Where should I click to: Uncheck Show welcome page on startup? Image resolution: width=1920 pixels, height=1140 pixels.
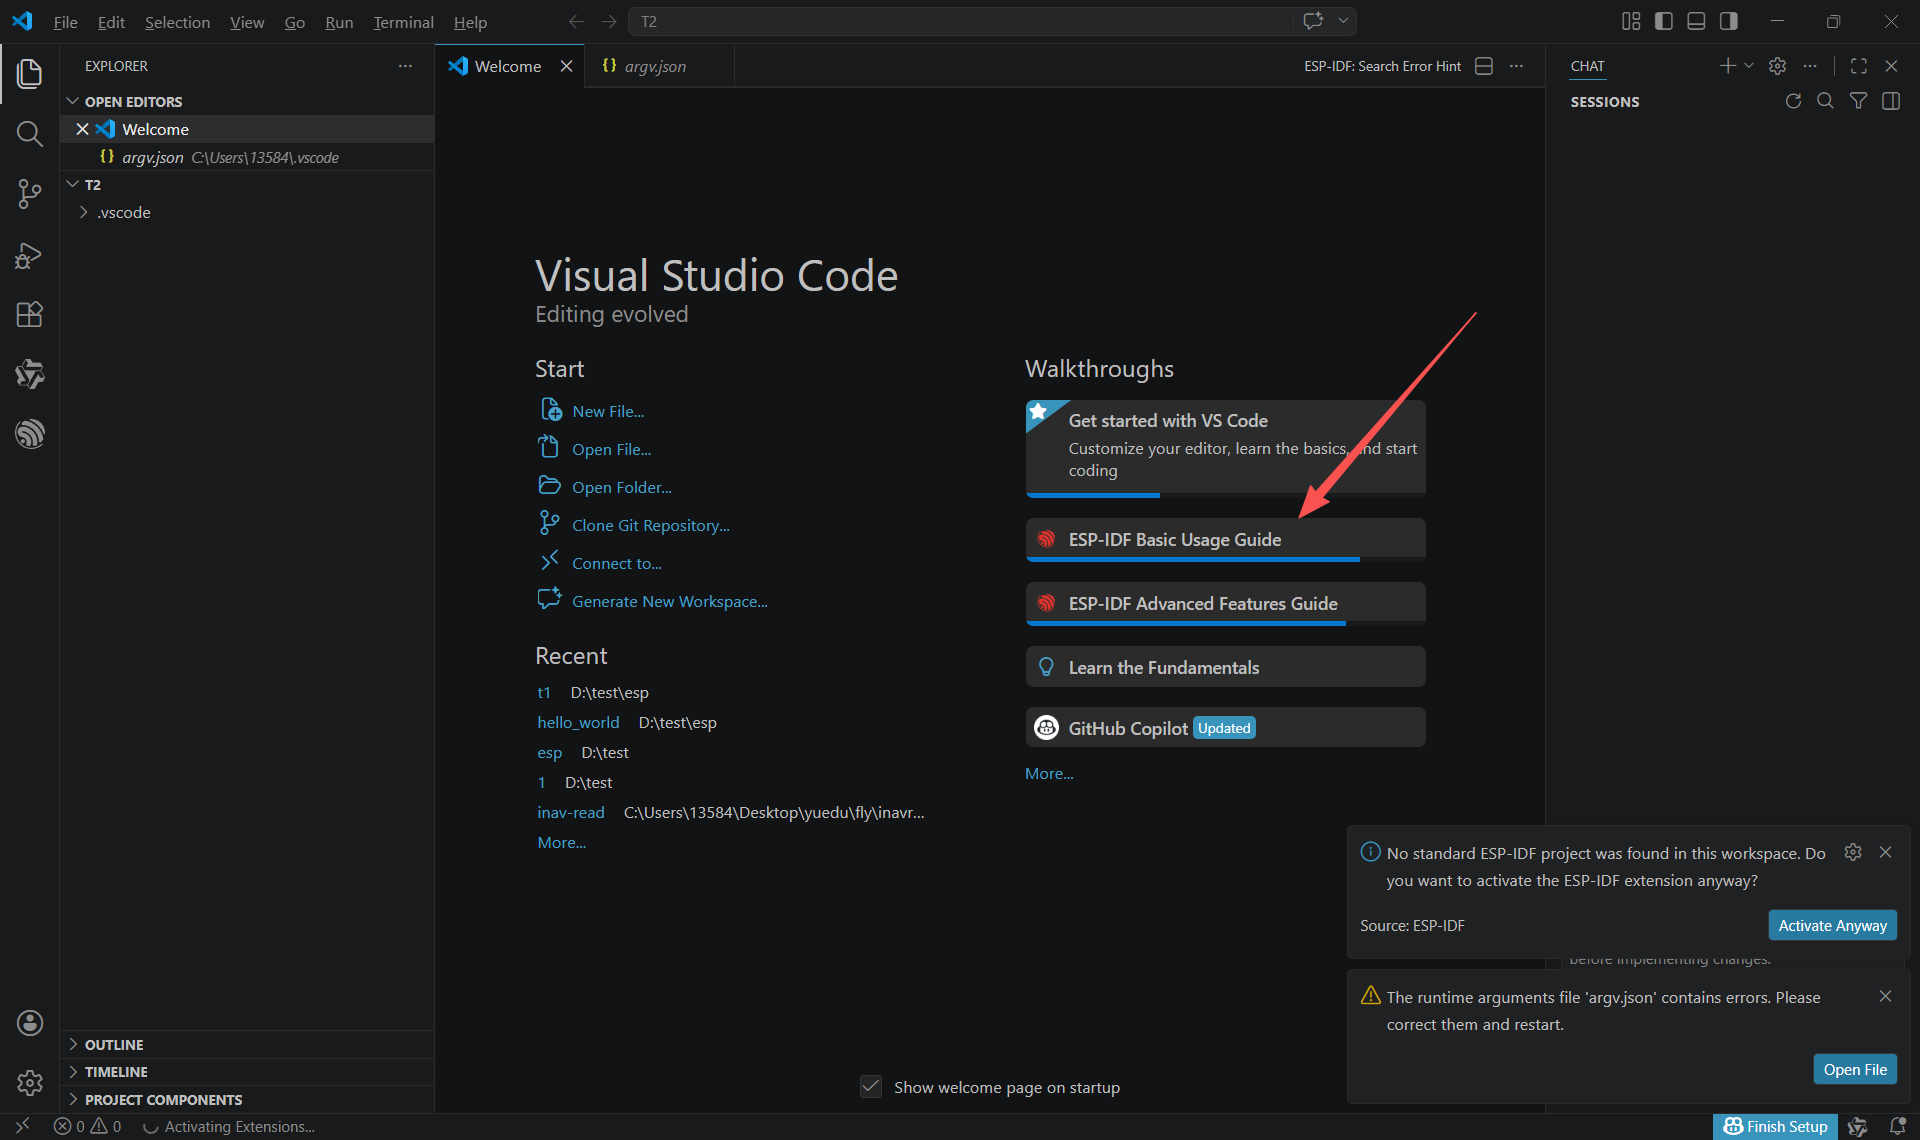click(x=871, y=1087)
